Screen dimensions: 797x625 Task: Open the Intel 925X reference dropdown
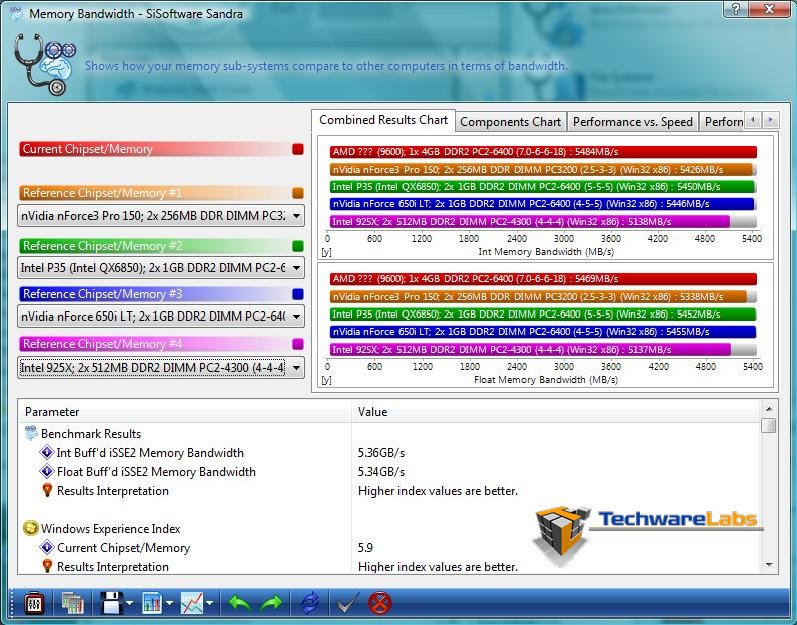(x=161, y=367)
